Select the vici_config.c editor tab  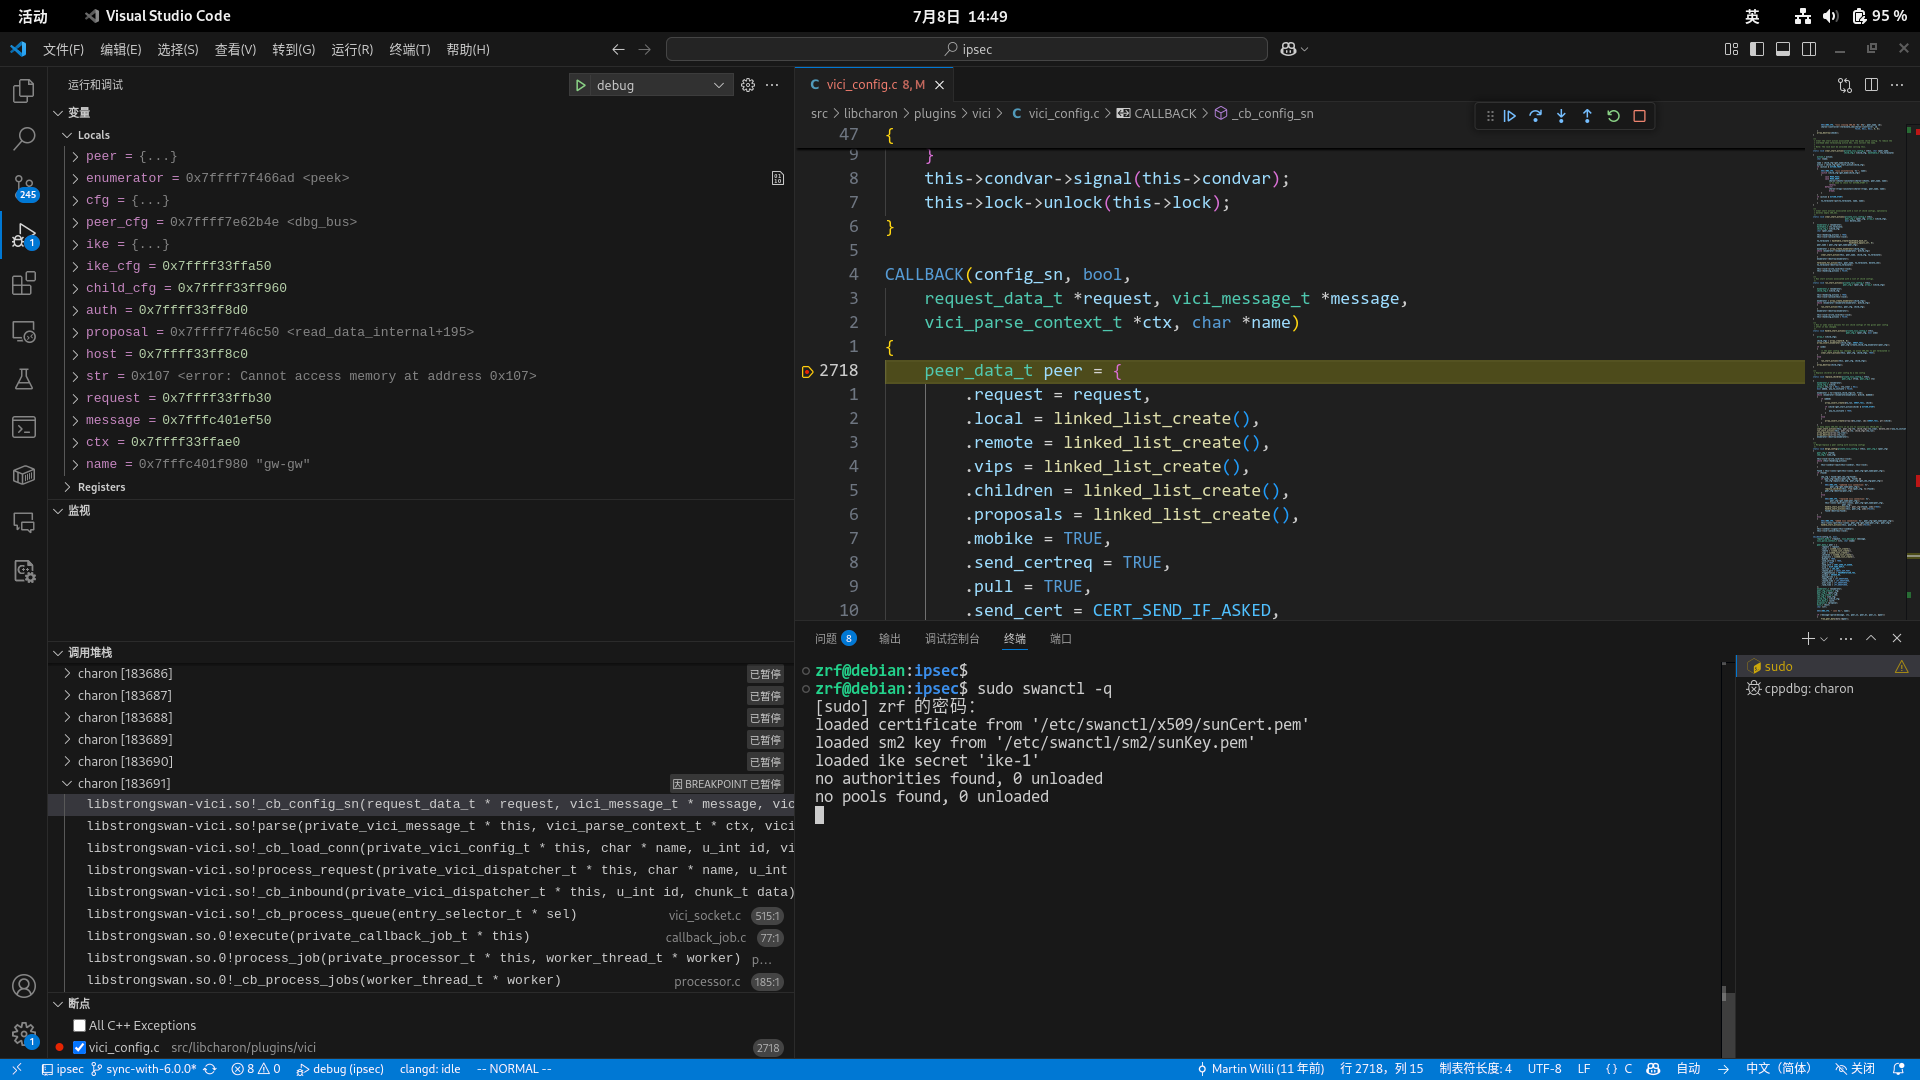(873, 85)
